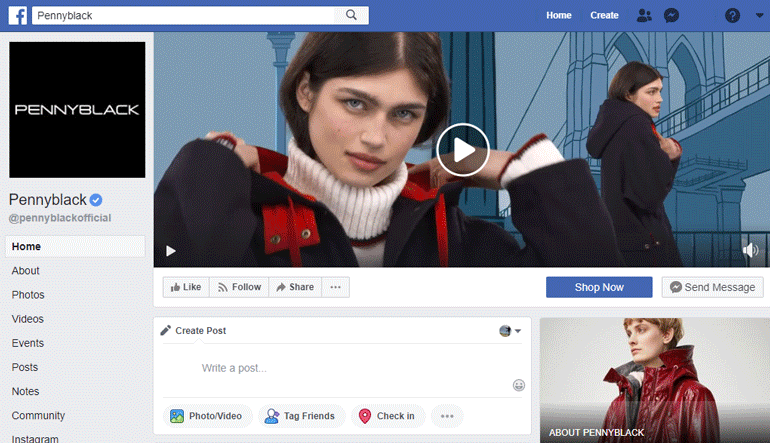Share the Pennyblack page
The height and width of the screenshot is (443, 770).
click(x=295, y=287)
